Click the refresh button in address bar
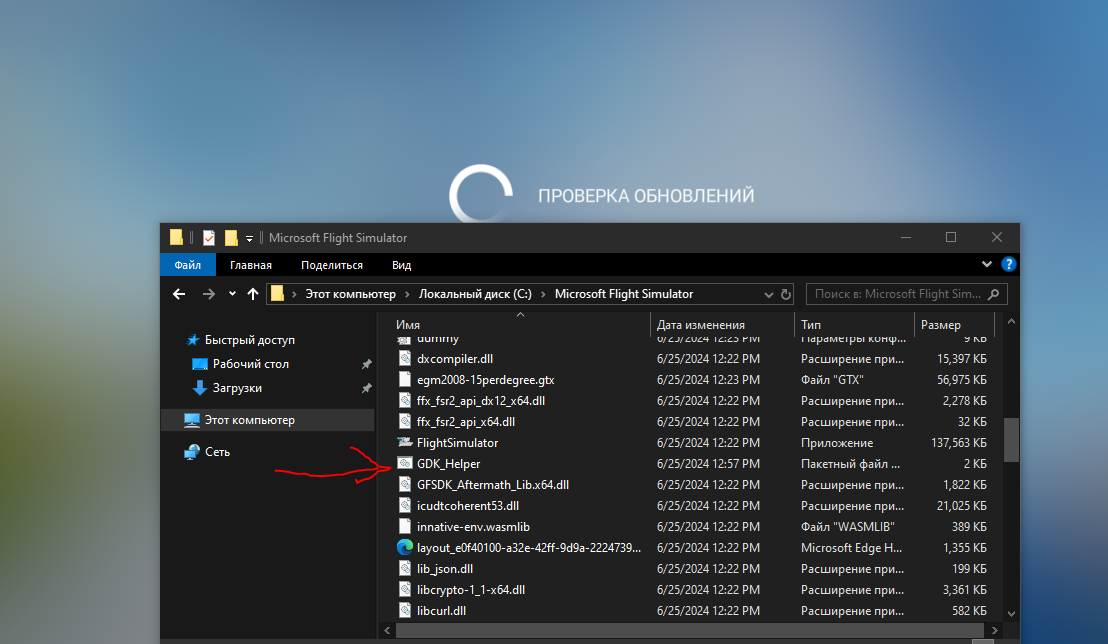This screenshot has width=1108, height=644. pyautogui.click(x=785, y=294)
